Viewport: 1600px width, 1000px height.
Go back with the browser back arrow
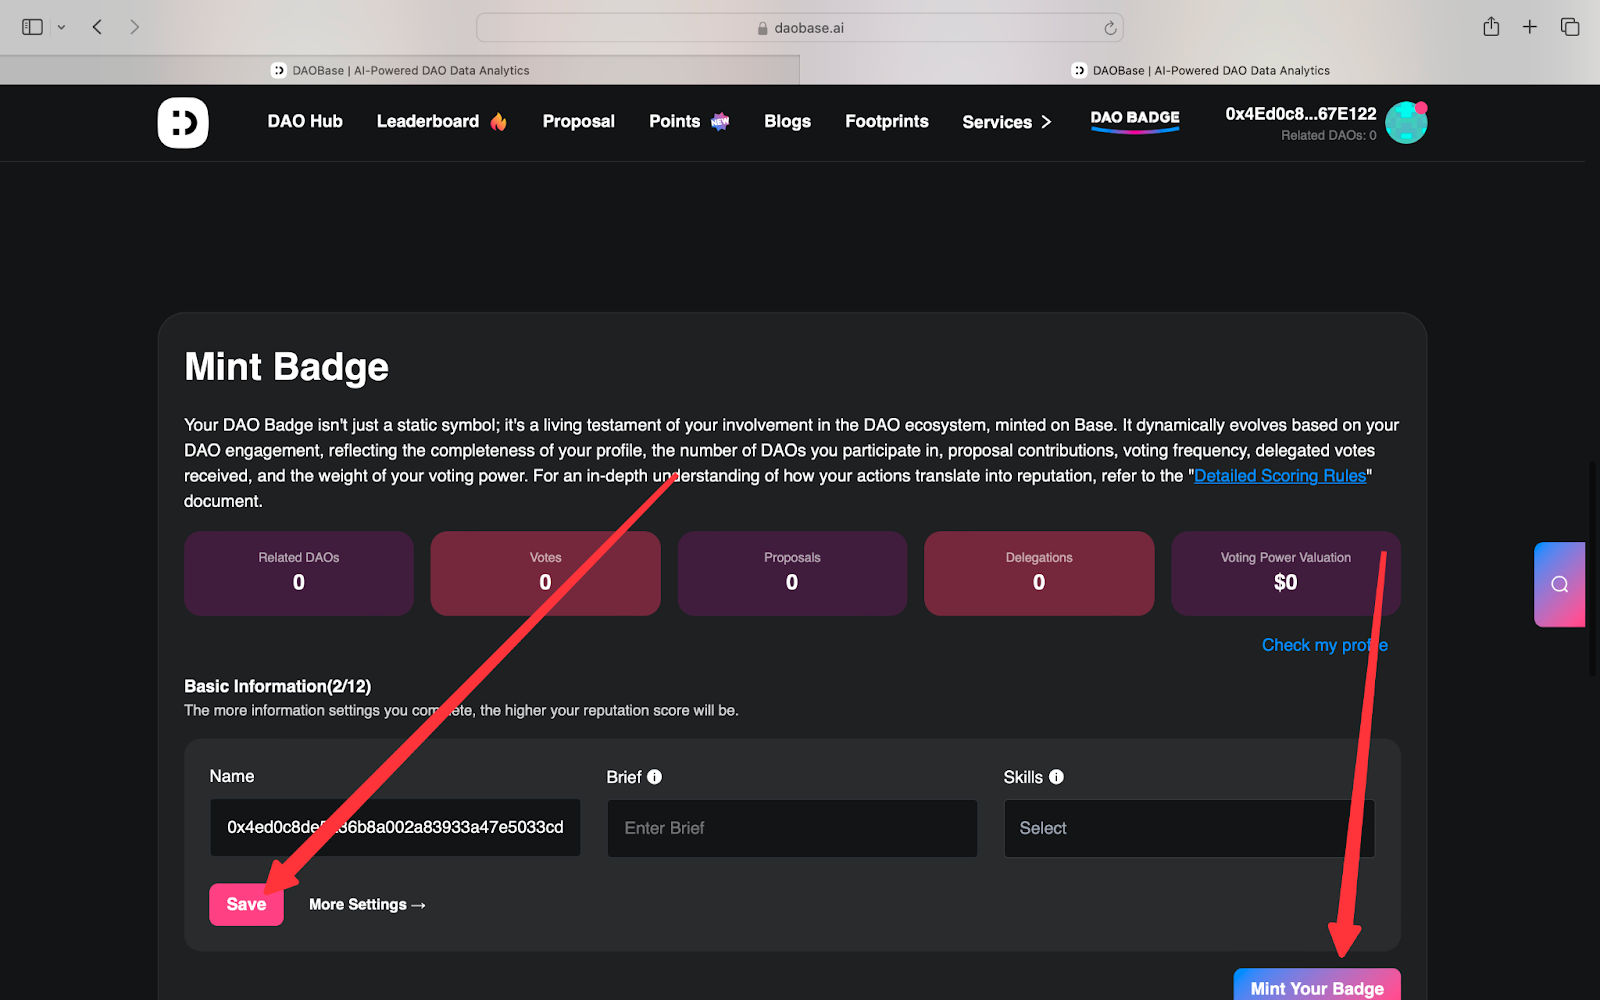[97, 27]
